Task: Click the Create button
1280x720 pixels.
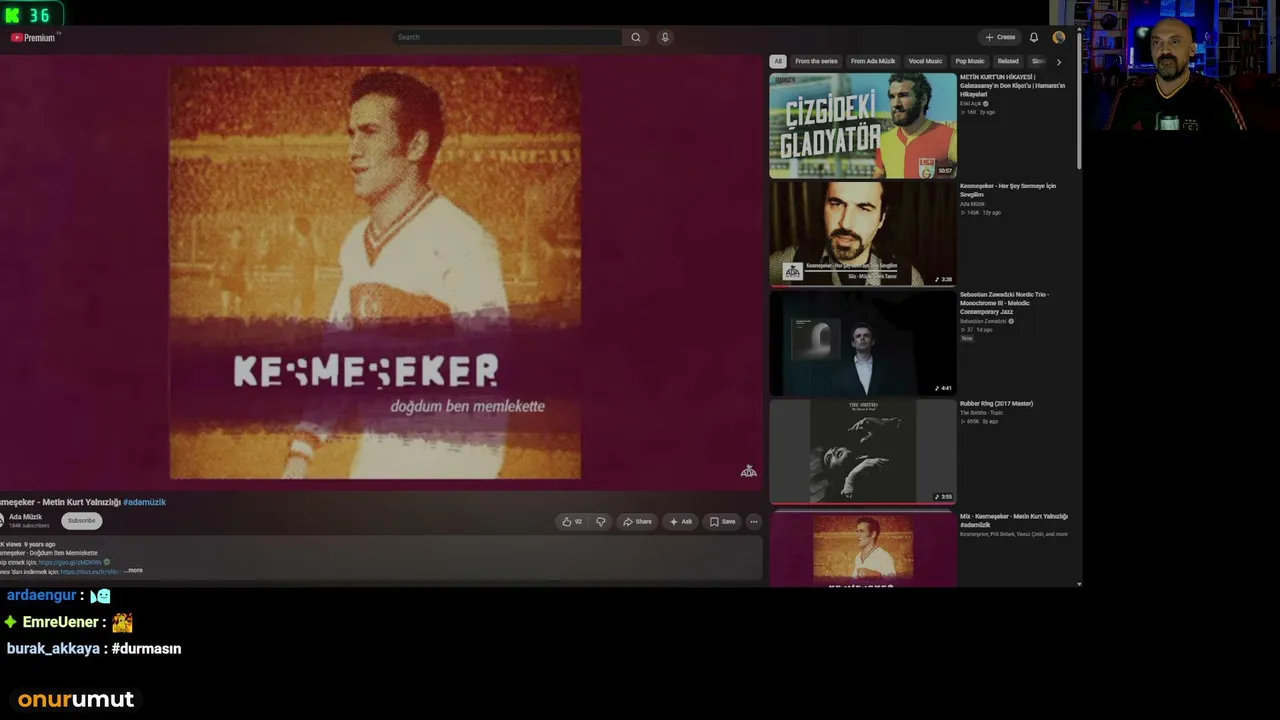Action: (1000, 37)
